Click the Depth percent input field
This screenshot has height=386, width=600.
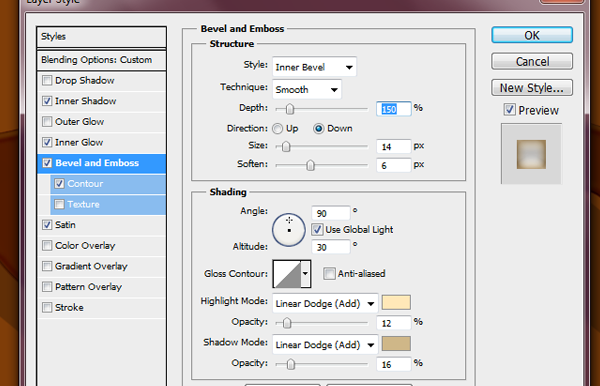[393, 109]
